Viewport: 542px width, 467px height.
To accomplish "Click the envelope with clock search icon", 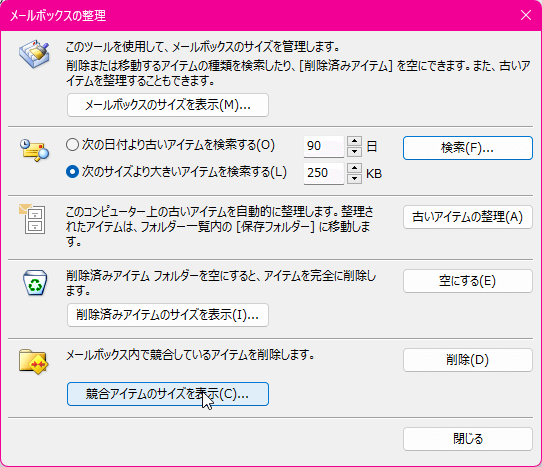I will [34, 150].
